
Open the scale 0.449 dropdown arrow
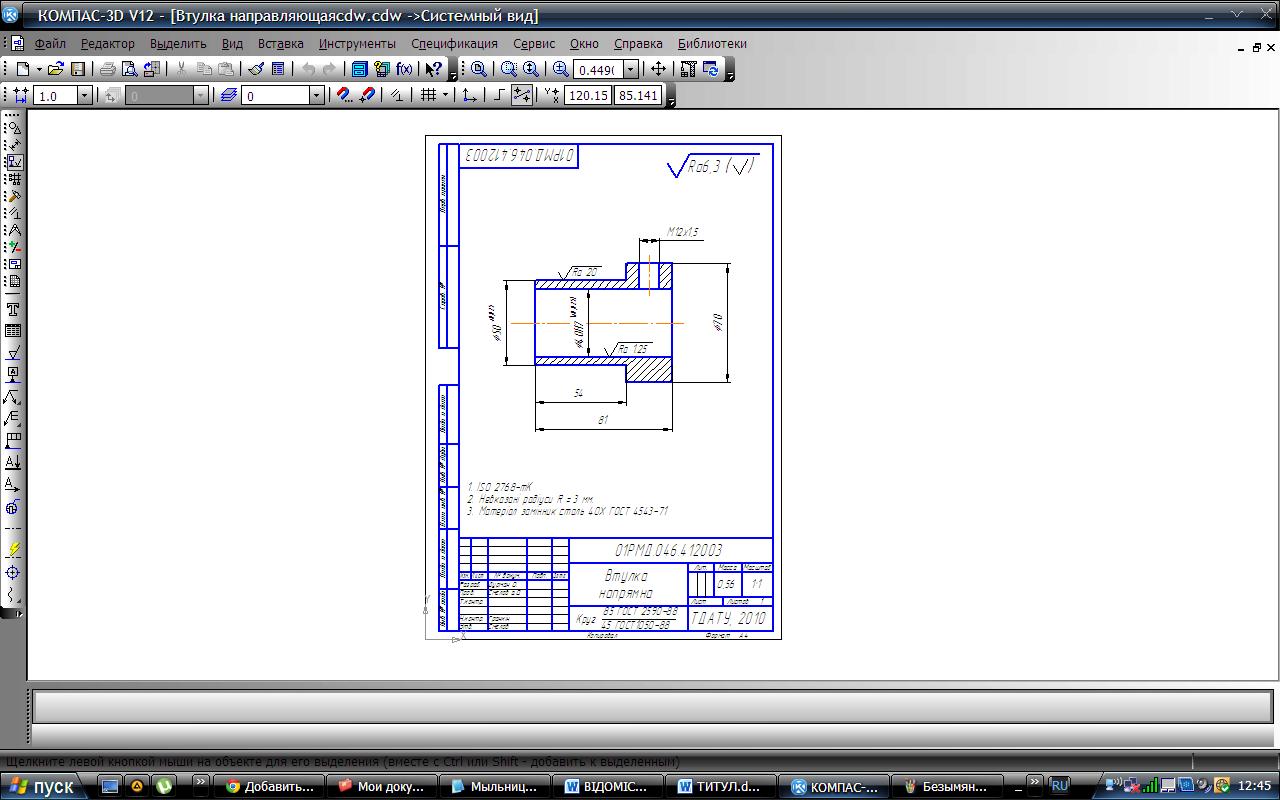click(631, 69)
